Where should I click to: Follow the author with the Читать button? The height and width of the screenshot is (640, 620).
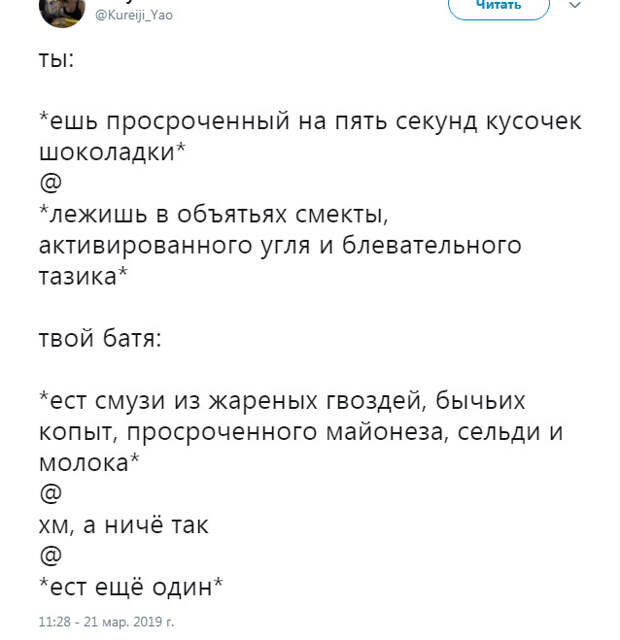[499, 6]
